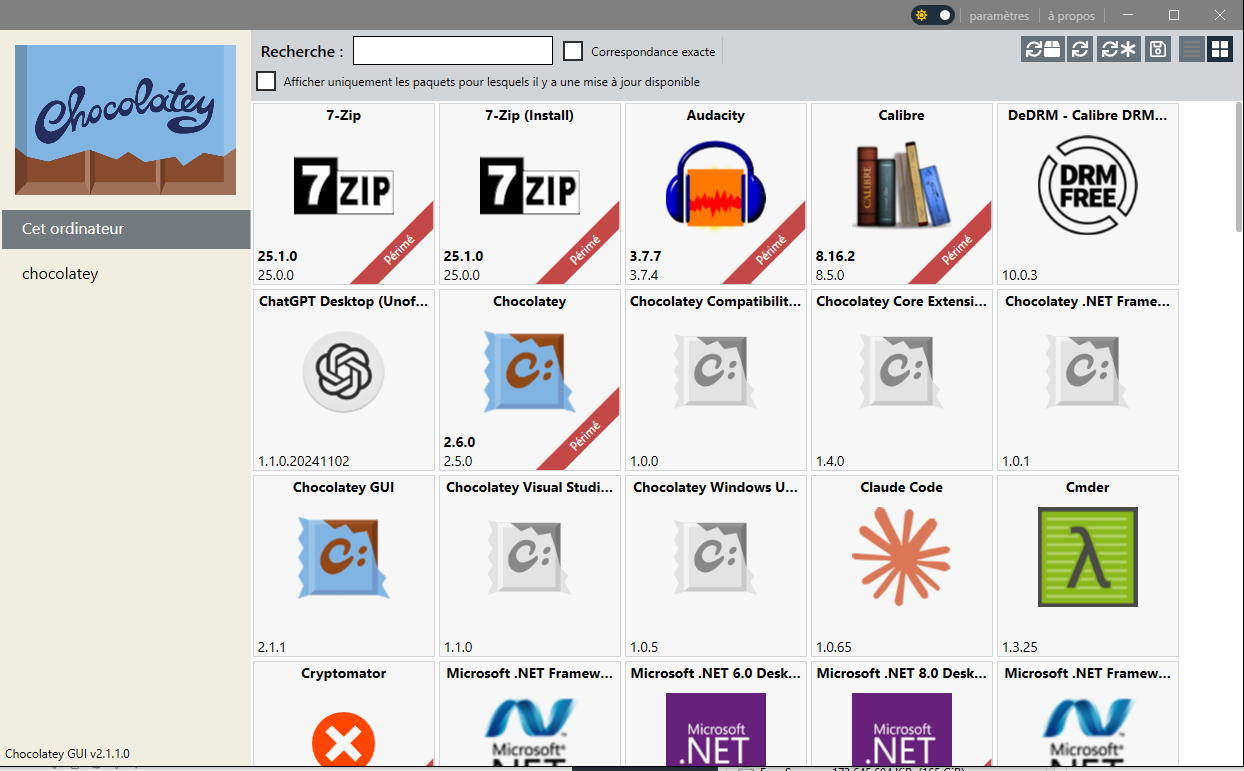Open the Claude Code package icon
The height and width of the screenshot is (771, 1244).
tap(901, 557)
